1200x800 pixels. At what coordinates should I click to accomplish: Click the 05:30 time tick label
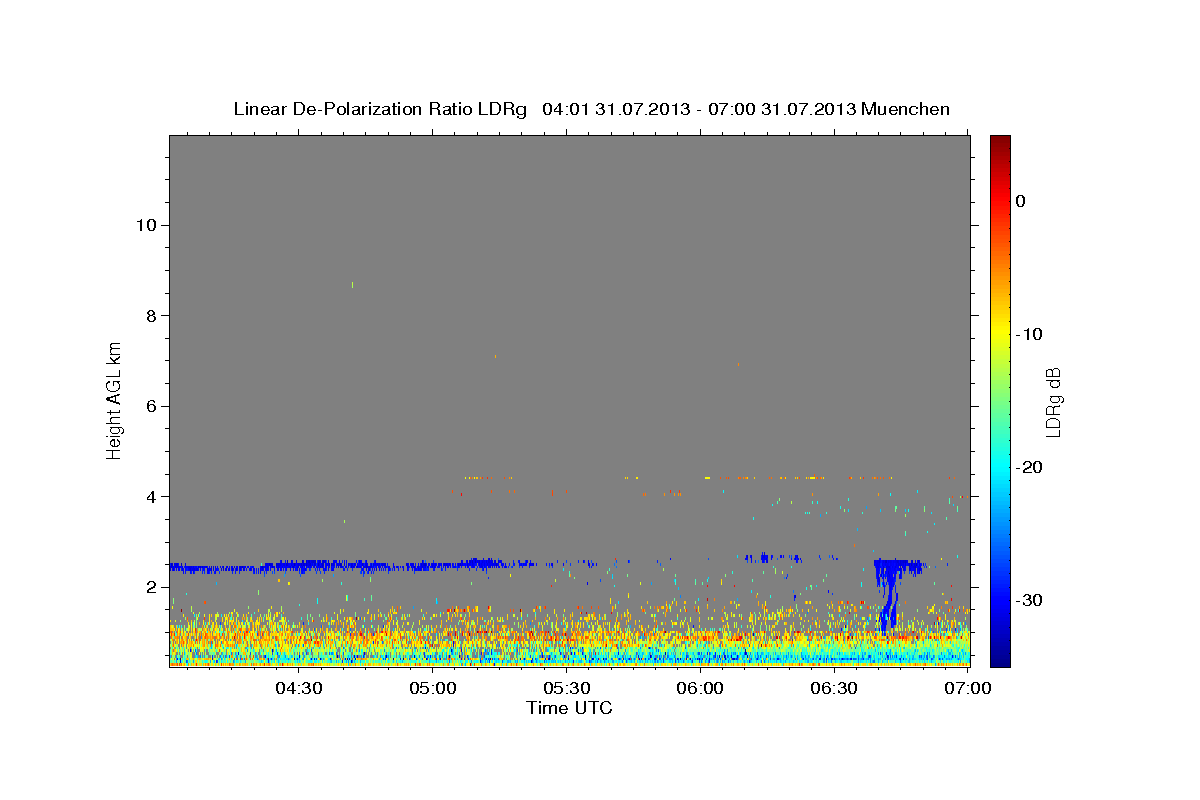pyautogui.click(x=566, y=689)
